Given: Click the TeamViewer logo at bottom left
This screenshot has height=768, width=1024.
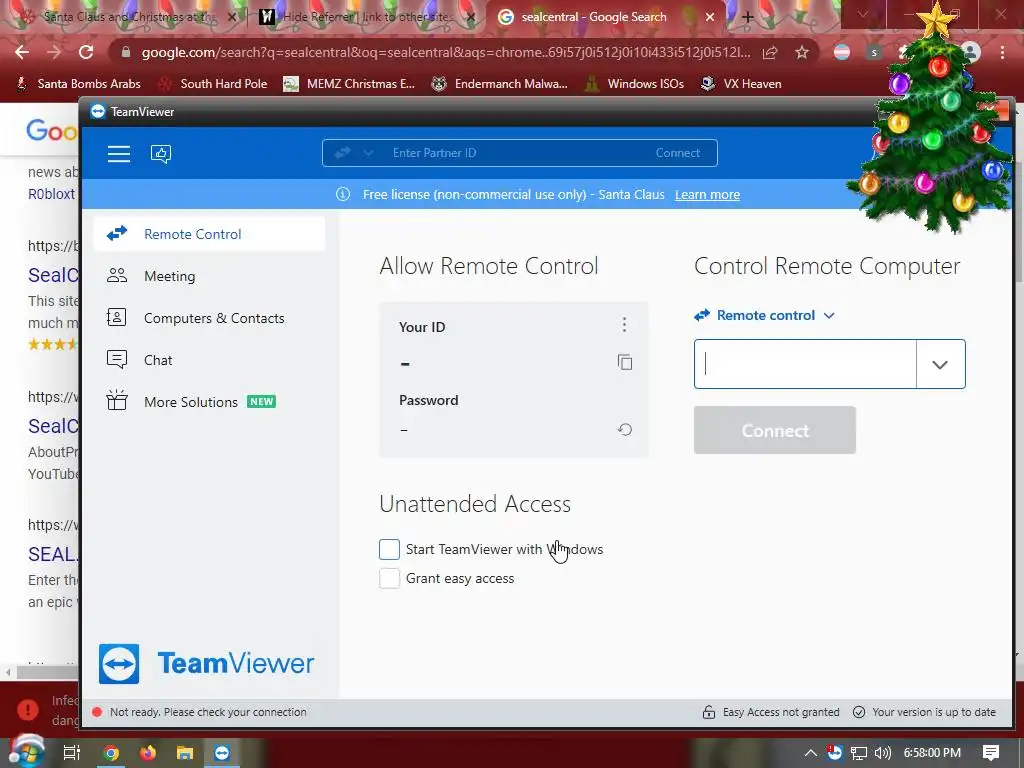Looking at the screenshot, I should pos(206,664).
